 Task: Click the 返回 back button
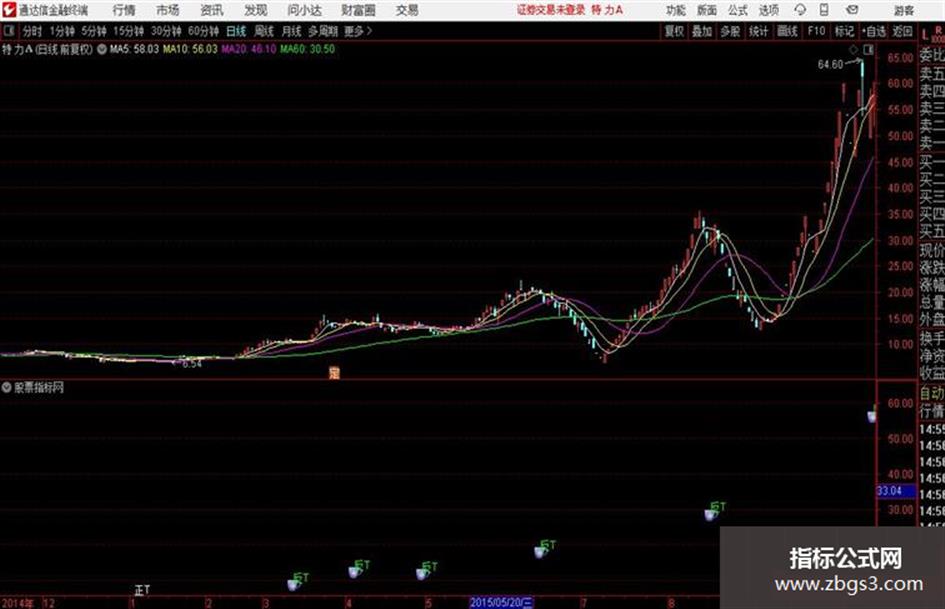pos(902,31)
